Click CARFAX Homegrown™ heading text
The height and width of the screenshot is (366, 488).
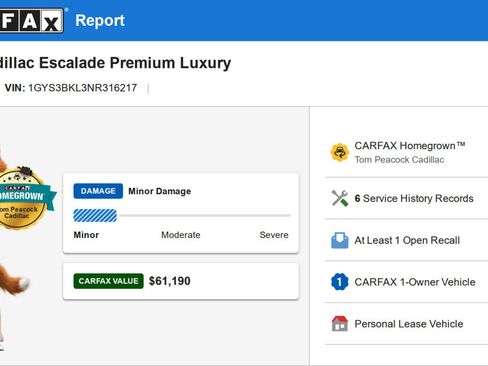click(x=410, y=146)
